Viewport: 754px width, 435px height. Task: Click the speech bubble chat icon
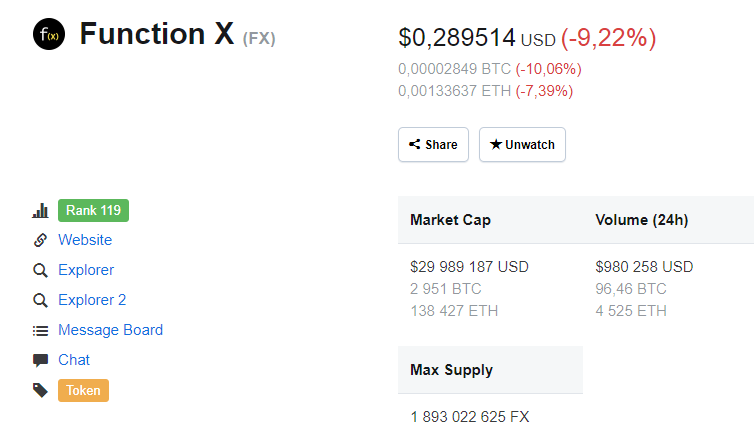[41, 360]
